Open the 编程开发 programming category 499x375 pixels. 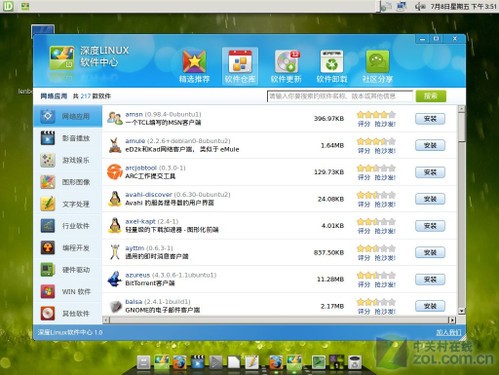[x=68, y=248]
